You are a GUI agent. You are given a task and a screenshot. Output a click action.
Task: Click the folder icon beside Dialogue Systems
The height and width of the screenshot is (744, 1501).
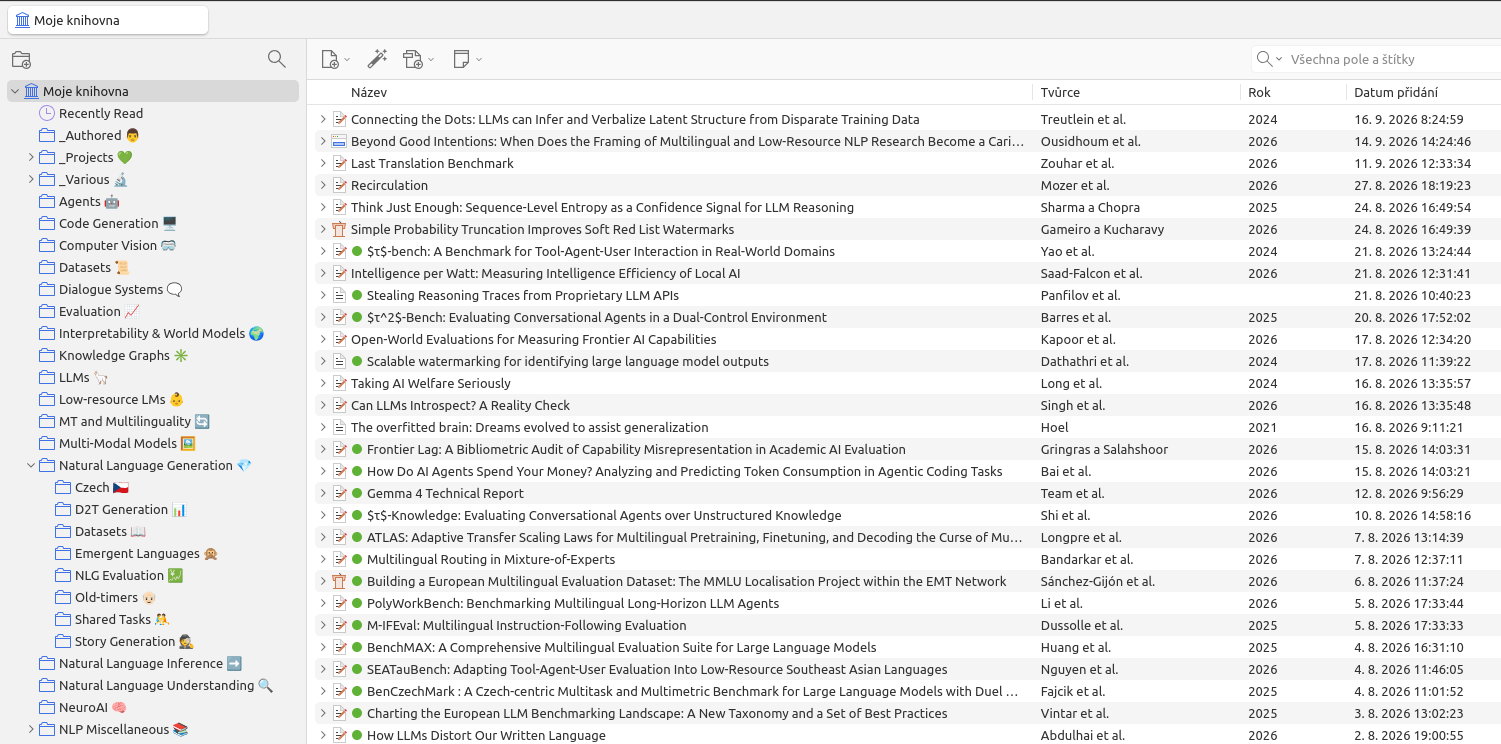pyautogui.click(x=47, y=289)
